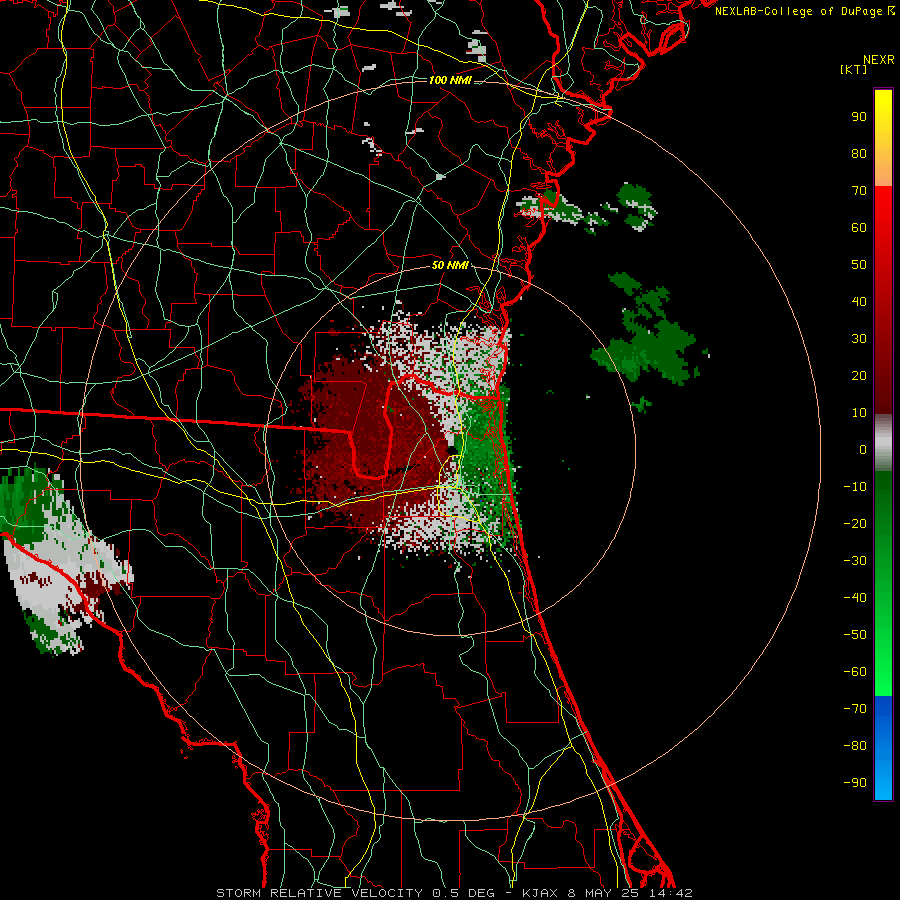Select the 40 value on the velocity scale
Image resolution: width=900 pixels, height=900 pixels.
(859, 301)
